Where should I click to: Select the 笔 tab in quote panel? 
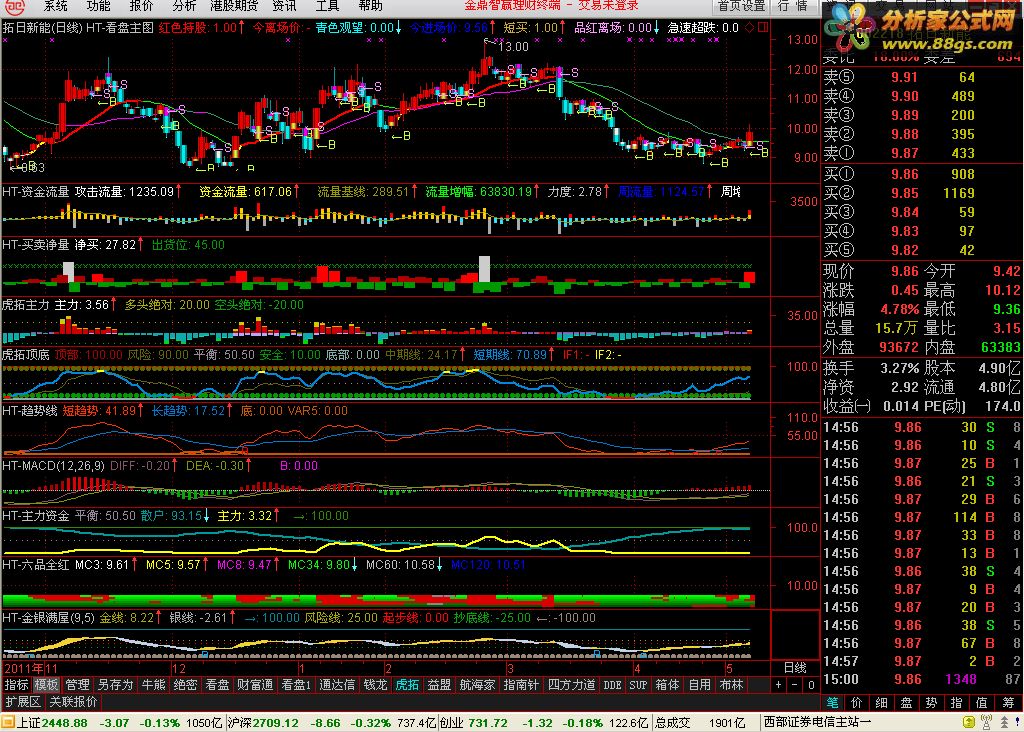pyautogui.click(x=832, y=703)
